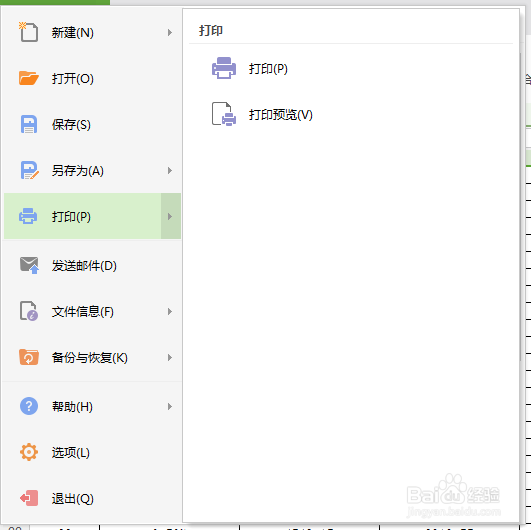Click 打印预览(V) in the submenu
Screen dimensions: 531x530
tap(280, 115)
